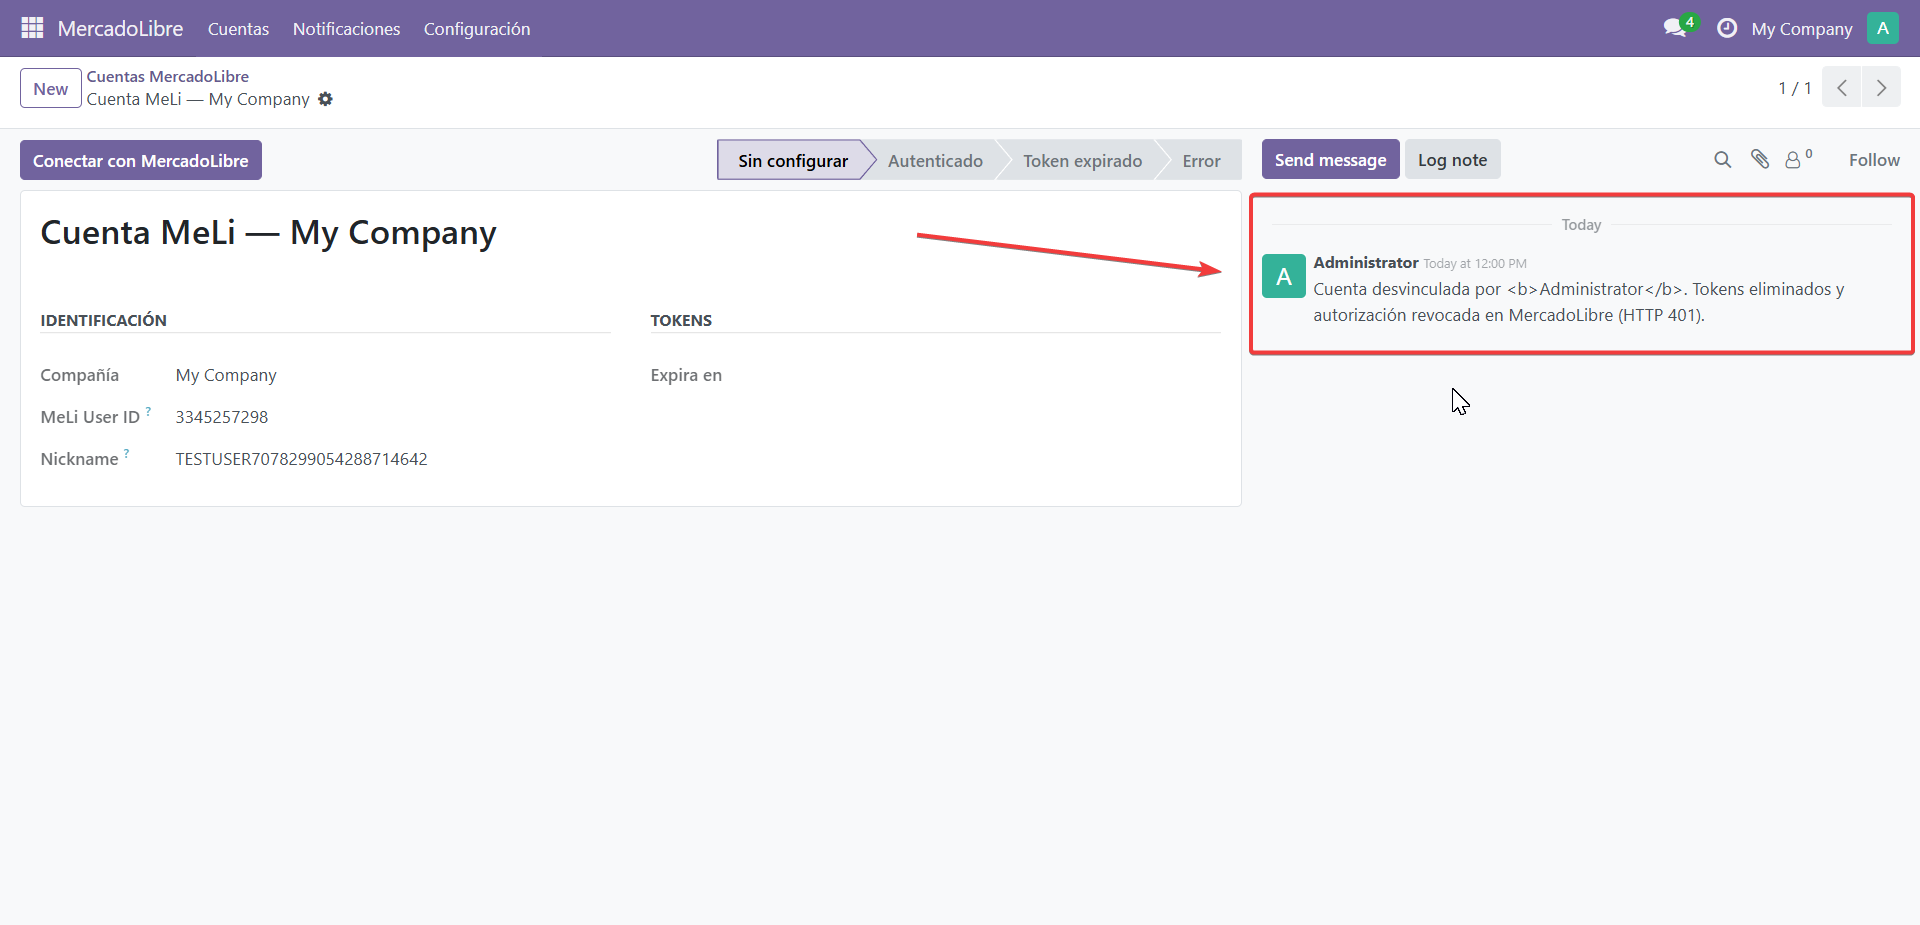This screenshot has width=1920, height=925.
Task: Open the Administrator user avatar menu
Action: coord(1882,28)
